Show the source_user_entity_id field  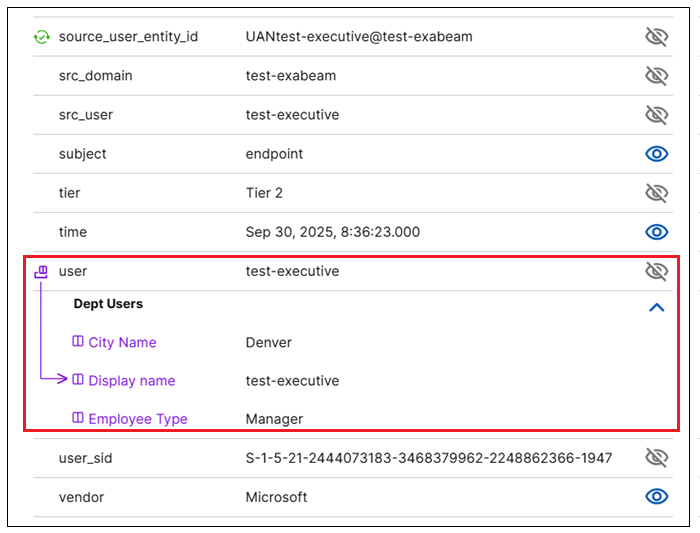pyautogui.click(x=656, y=37)
